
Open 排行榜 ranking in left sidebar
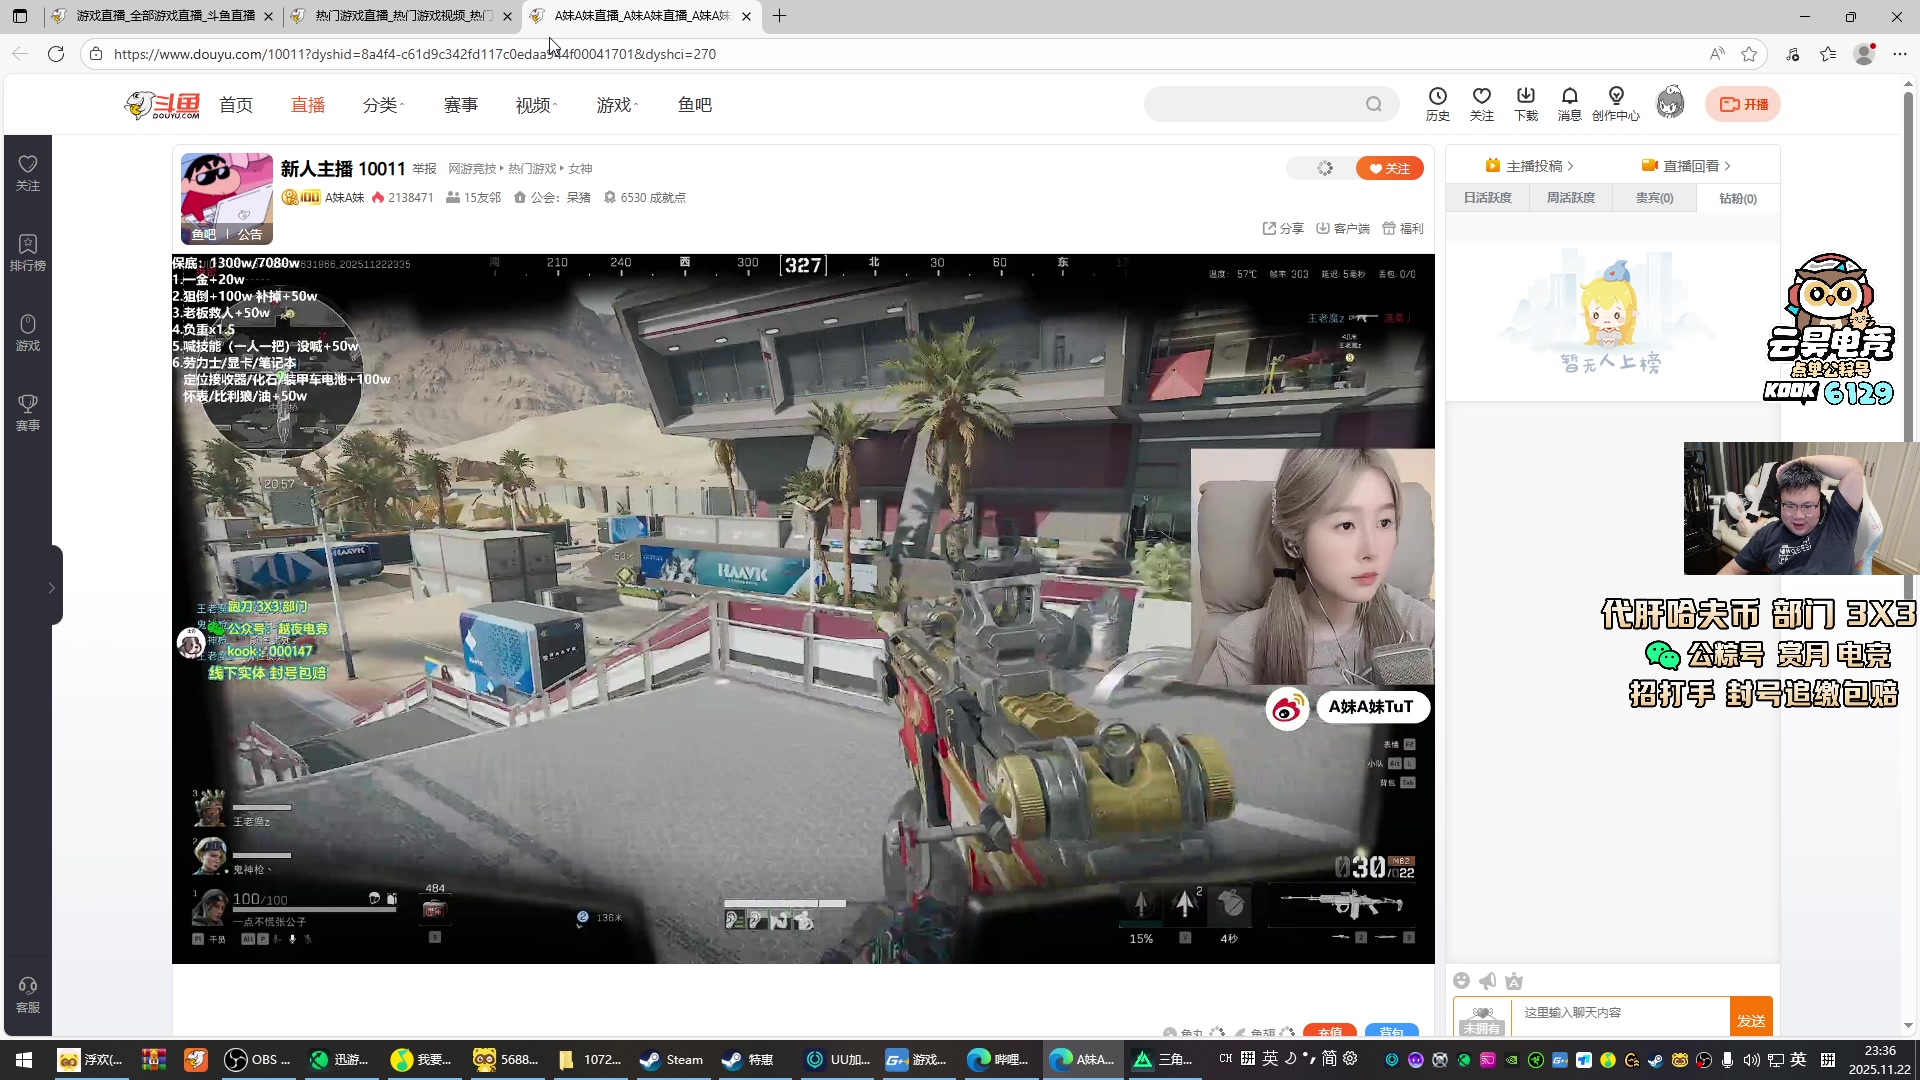tap(28, 252)
